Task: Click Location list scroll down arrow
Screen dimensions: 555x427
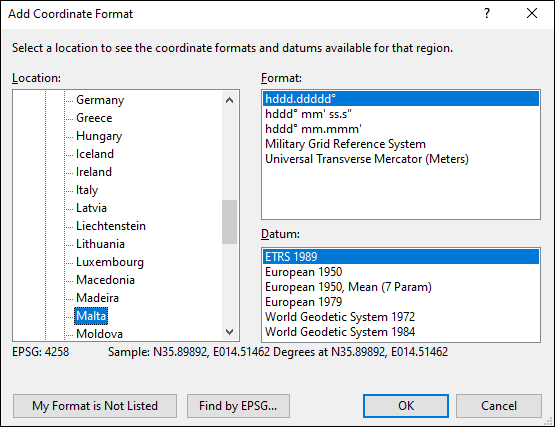Action: (x=229, y=332)
